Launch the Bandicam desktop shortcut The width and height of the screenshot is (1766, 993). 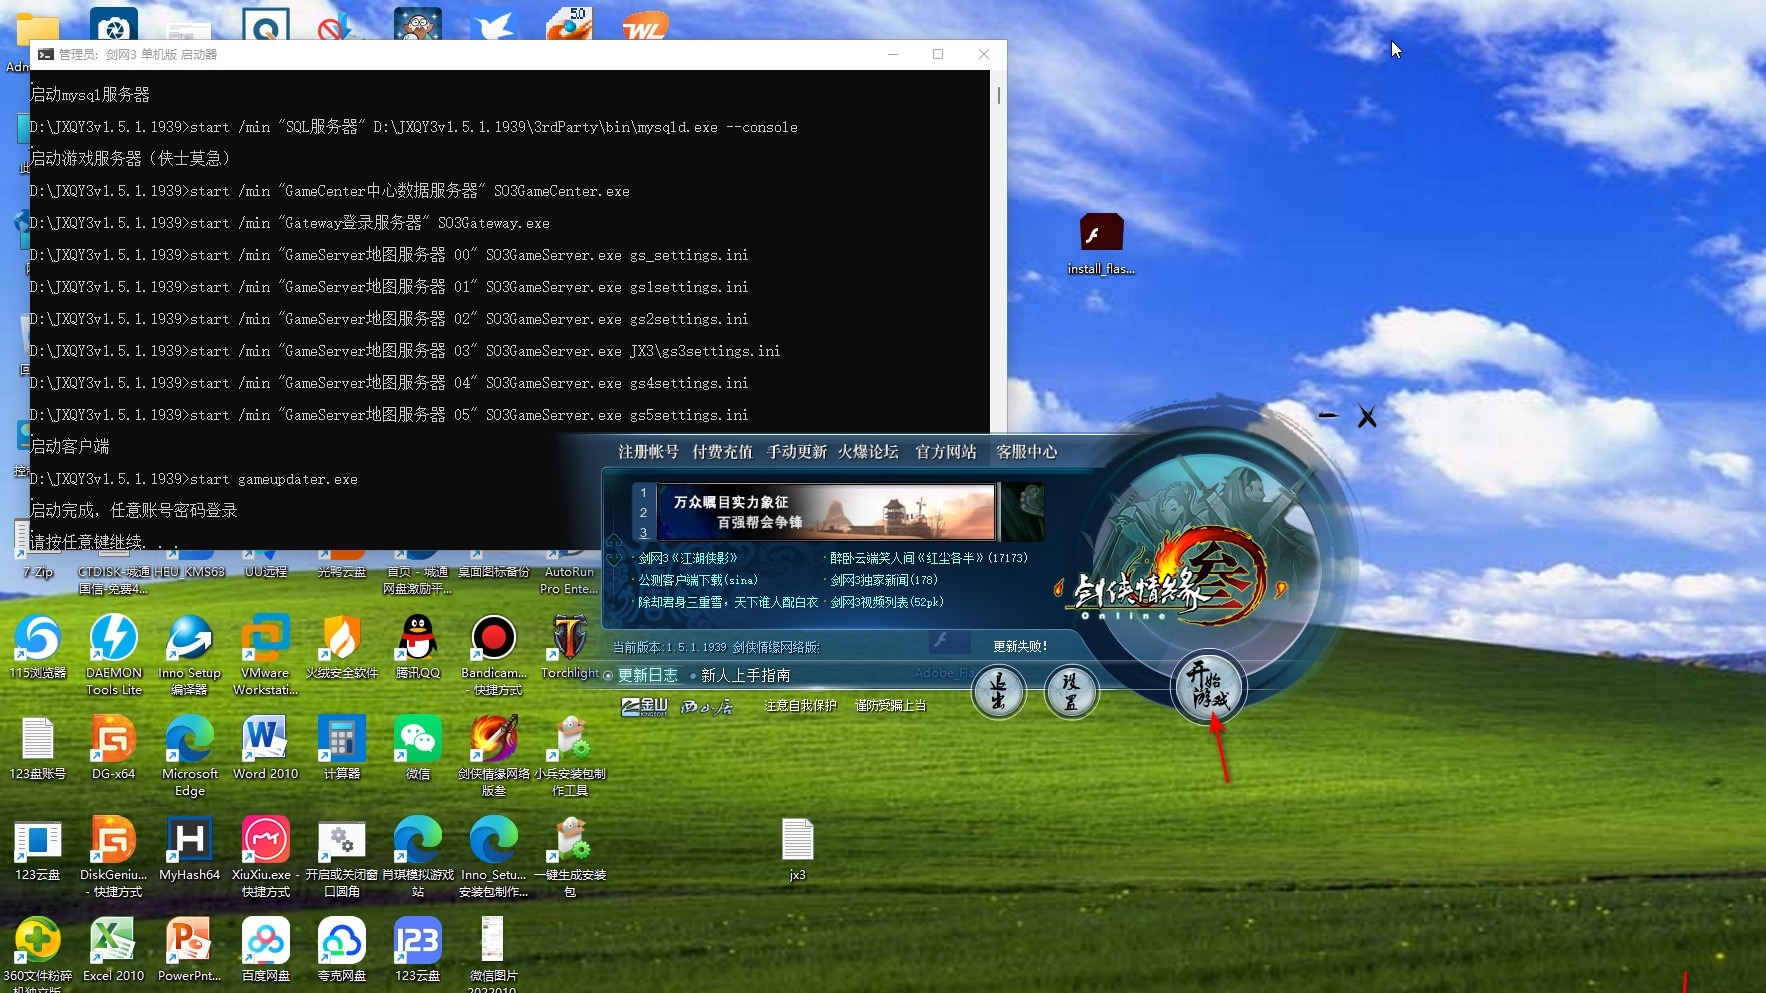(x=493, y=655)
